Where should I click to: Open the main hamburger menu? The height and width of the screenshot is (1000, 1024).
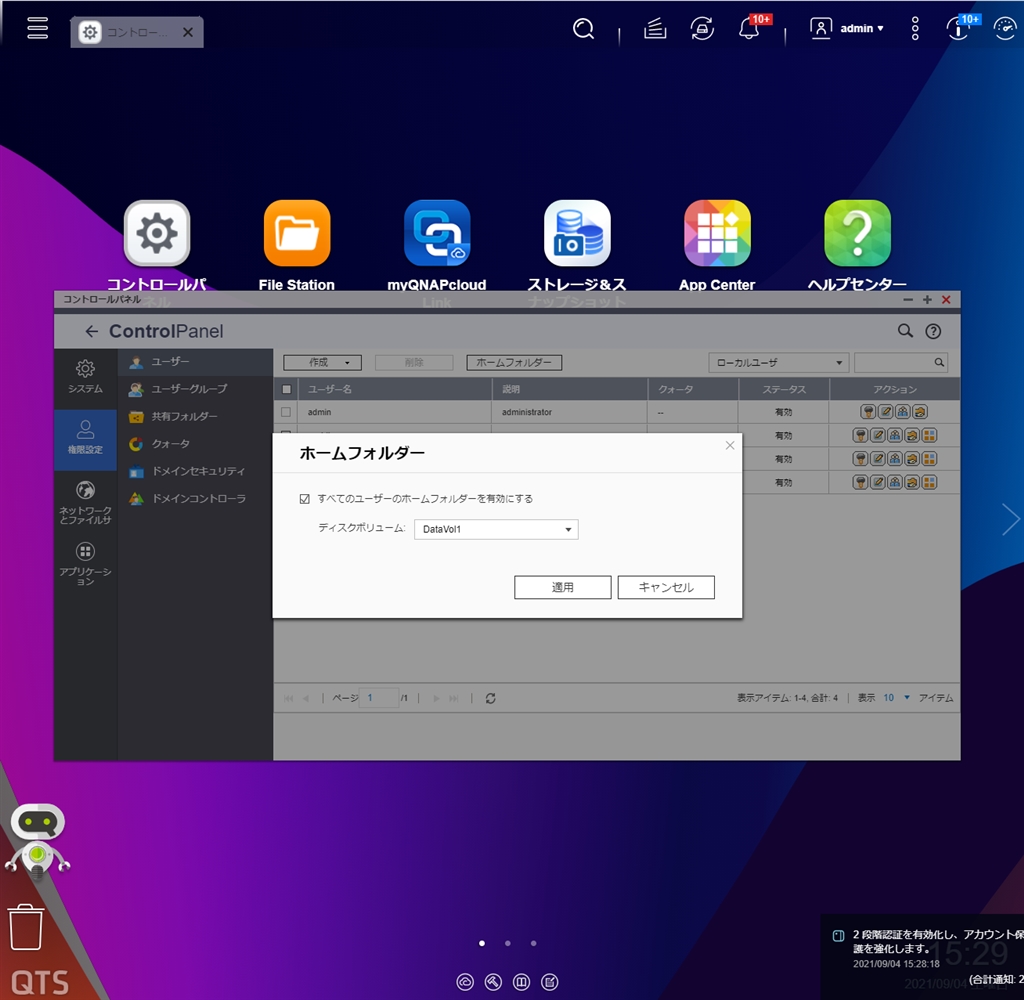coord(37,28)
